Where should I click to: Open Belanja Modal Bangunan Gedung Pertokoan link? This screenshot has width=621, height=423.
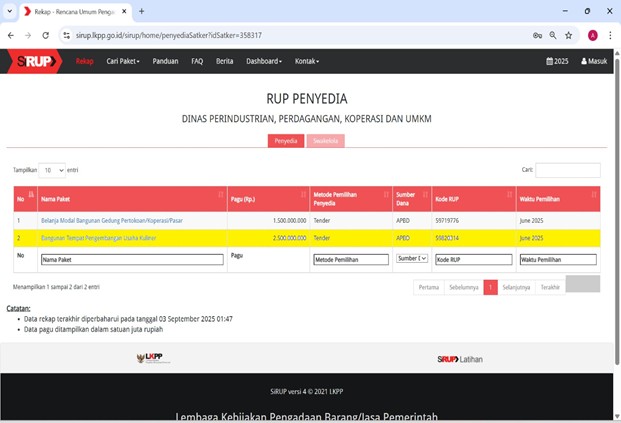coord(111,220)
